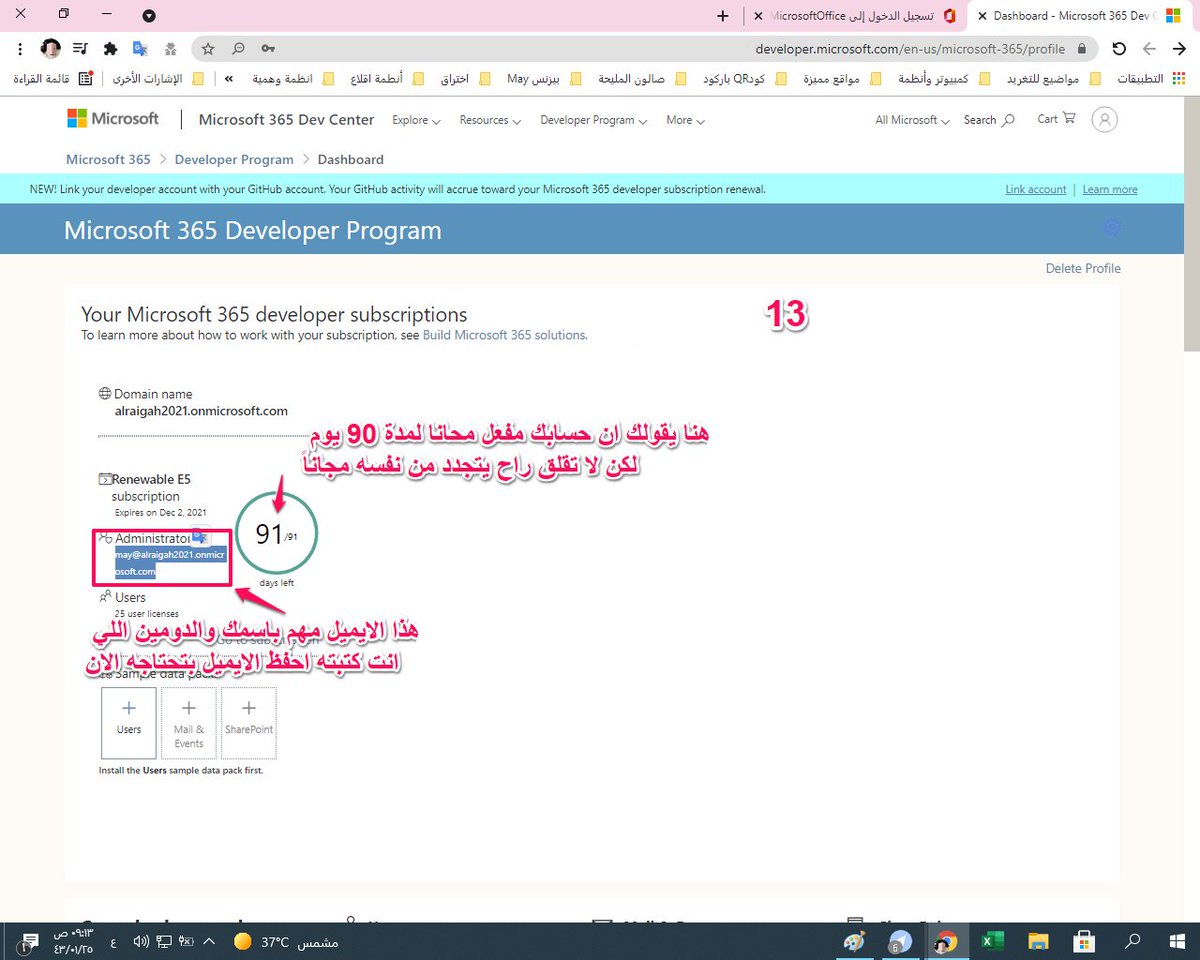Viewport: 1200px width, 960px height.
Task: Click browser arrow pointing right
Action: pyautogui.click(x=1179, y=48)
